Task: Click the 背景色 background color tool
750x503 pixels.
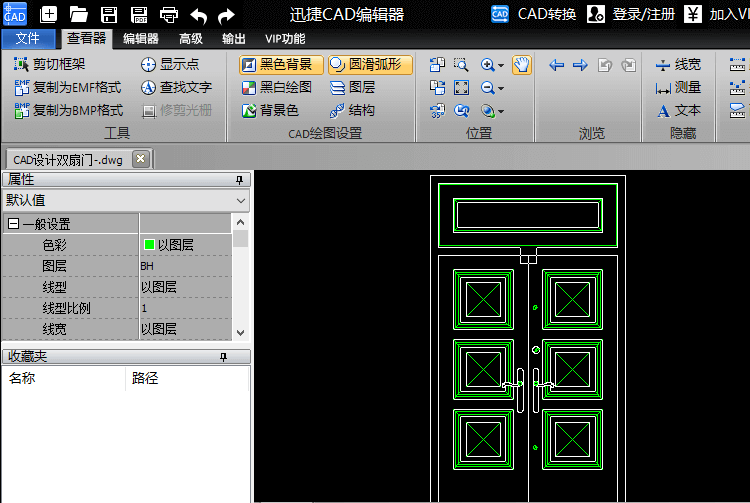Action: tap(270, 110)
